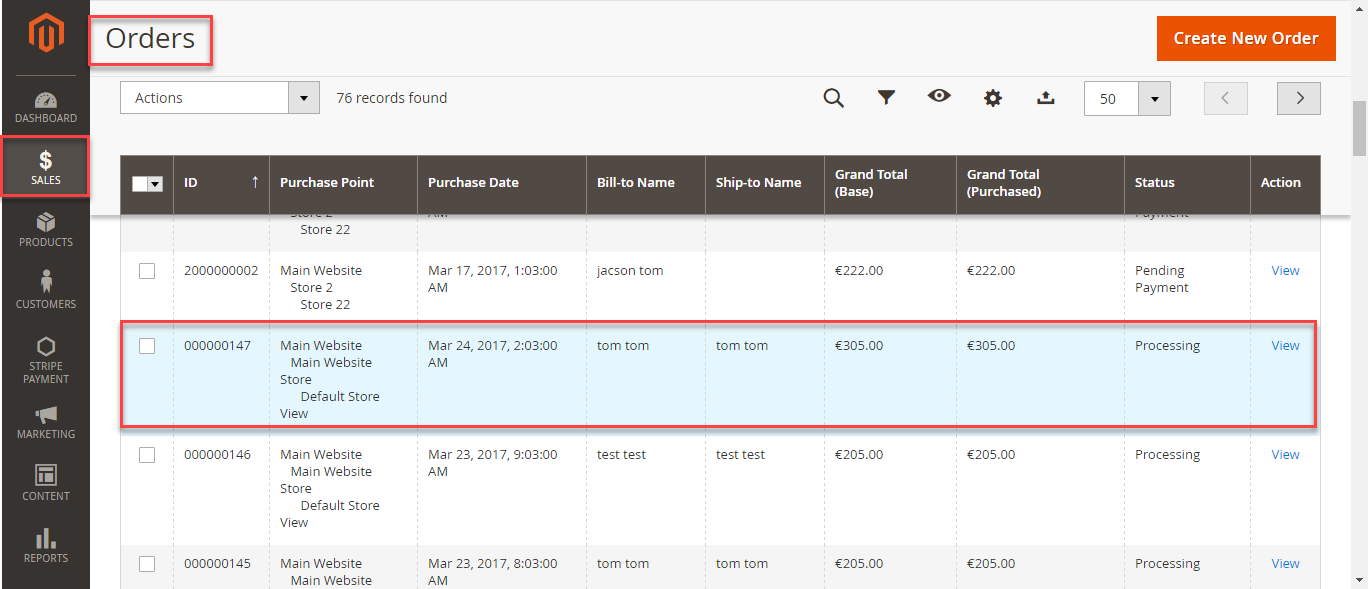The width and height of the screenshot is (1368, 589).
Task: Open the Products sidebar menu
Action: (x=45, y=229)
